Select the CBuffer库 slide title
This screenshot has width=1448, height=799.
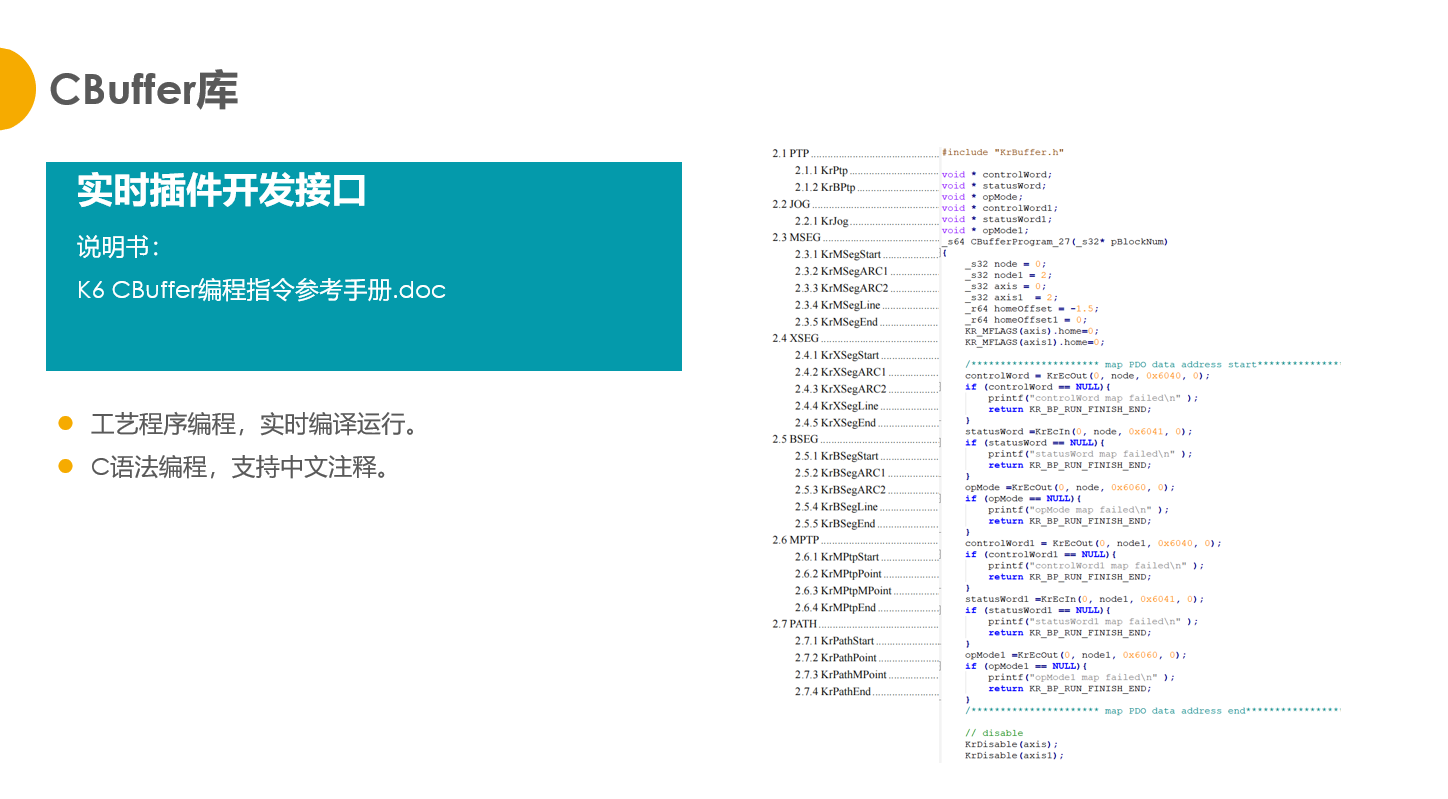[x=144, y=90]
